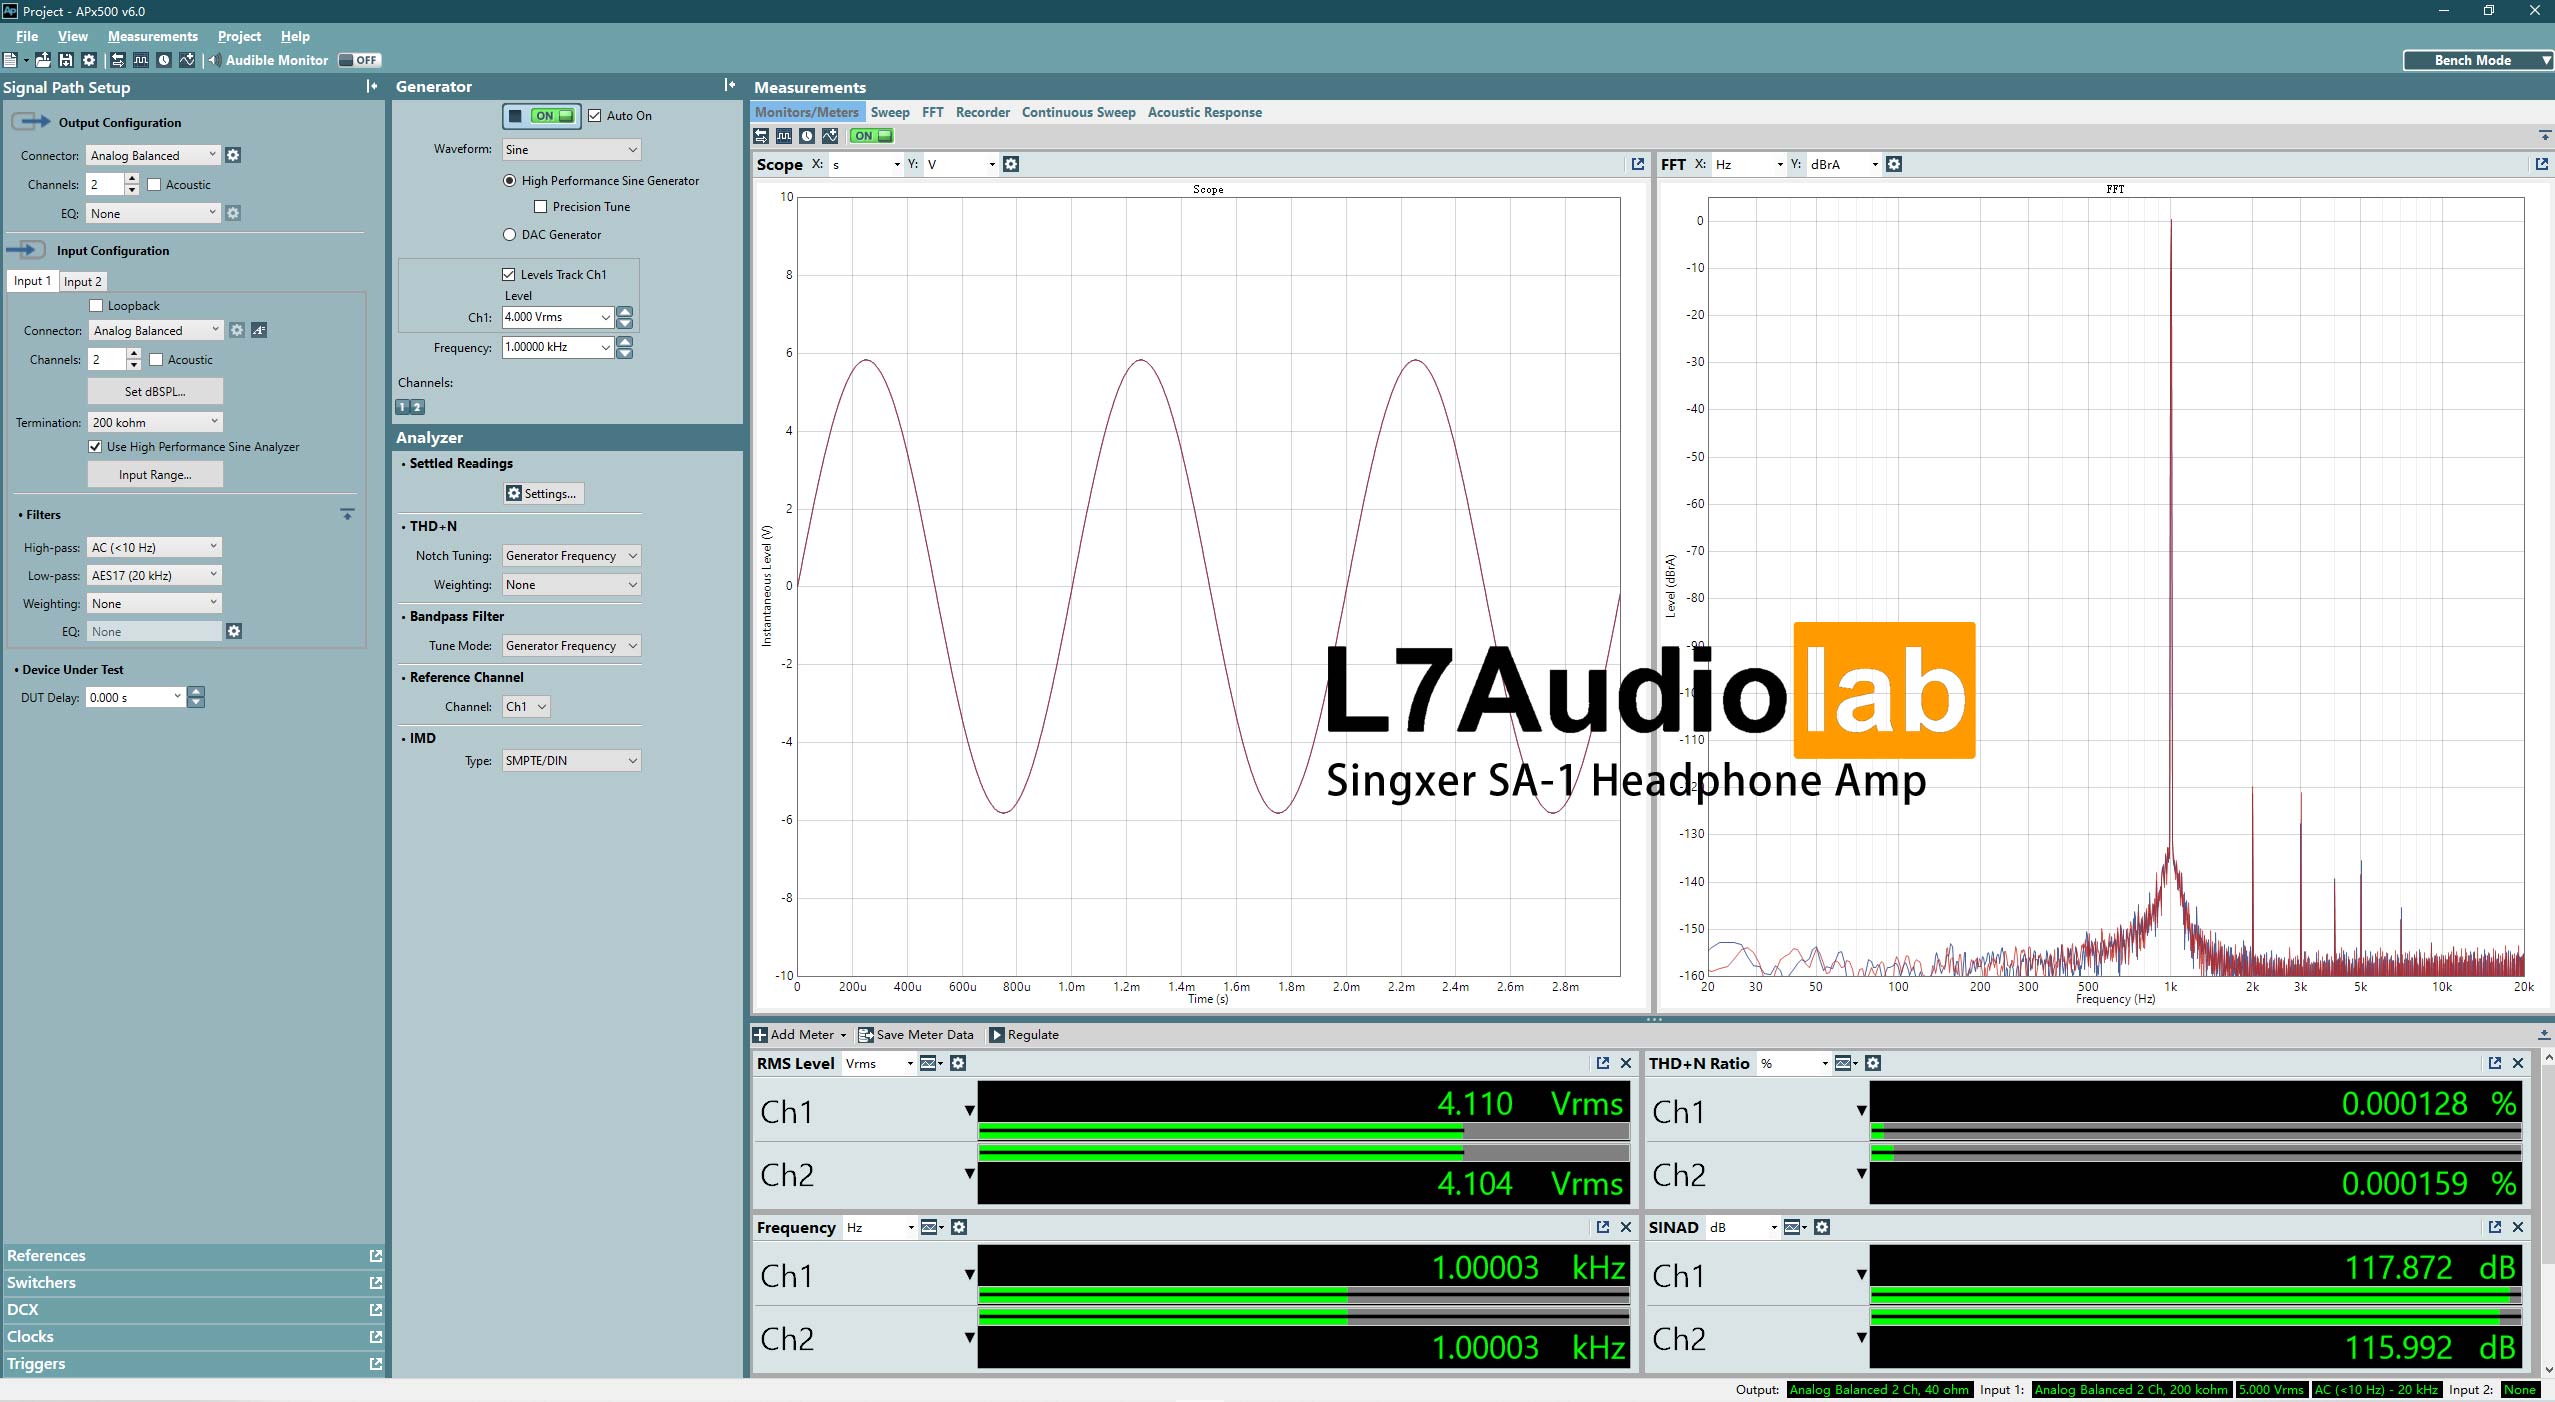Click the output Connector settings gear icon

tap(233, 155)
